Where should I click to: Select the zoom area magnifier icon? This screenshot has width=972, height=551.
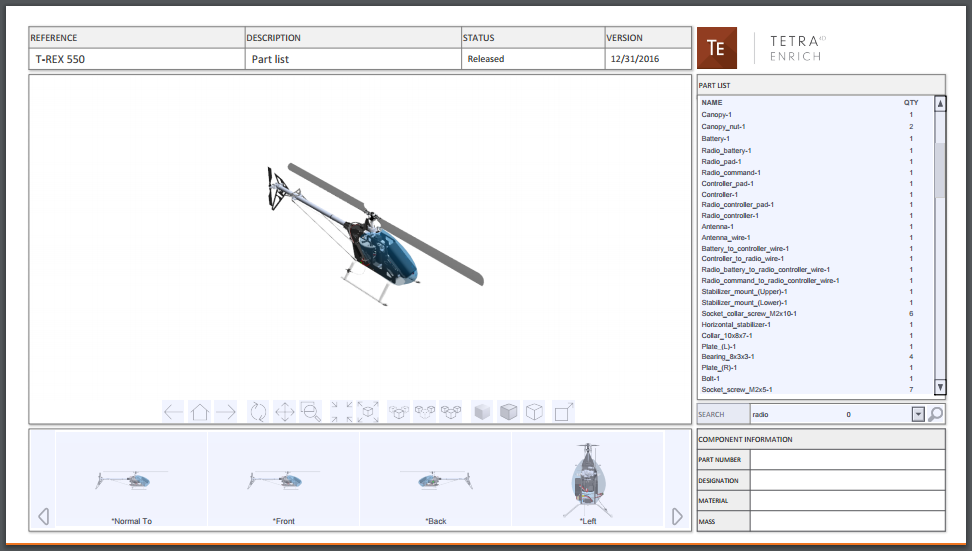pyautogui.click(x=311, y=412)
